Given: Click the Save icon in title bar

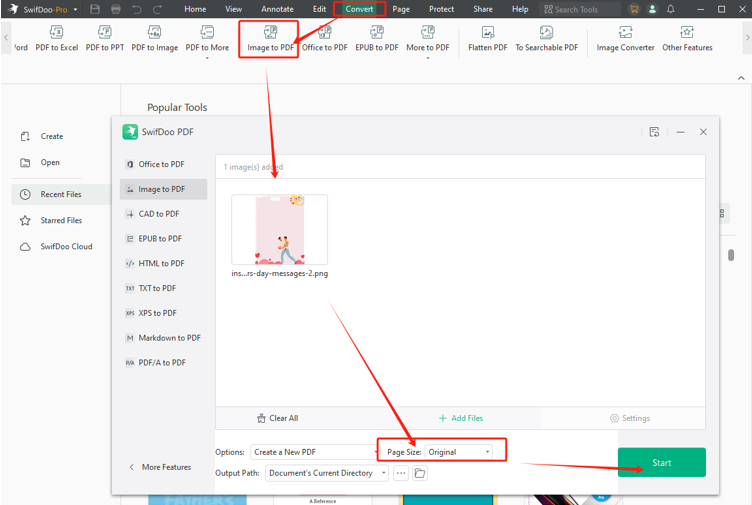Looking at the screenshot, I should click(x=95, y=9).
